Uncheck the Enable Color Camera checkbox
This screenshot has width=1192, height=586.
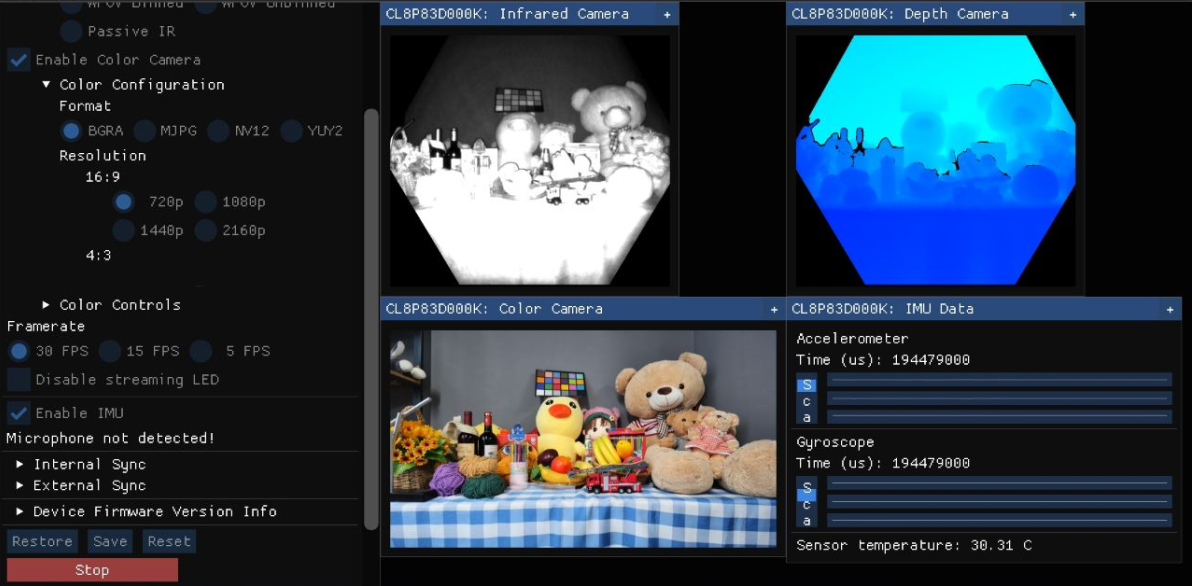(x=19, y=60)
